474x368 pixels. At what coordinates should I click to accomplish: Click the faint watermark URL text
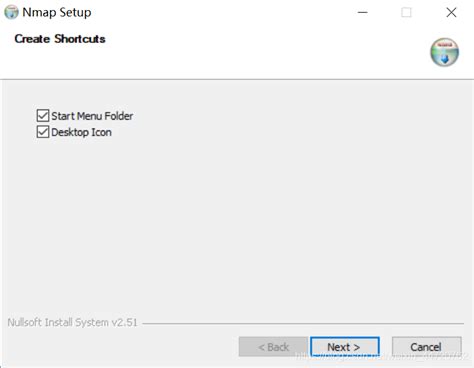point(383,356)
